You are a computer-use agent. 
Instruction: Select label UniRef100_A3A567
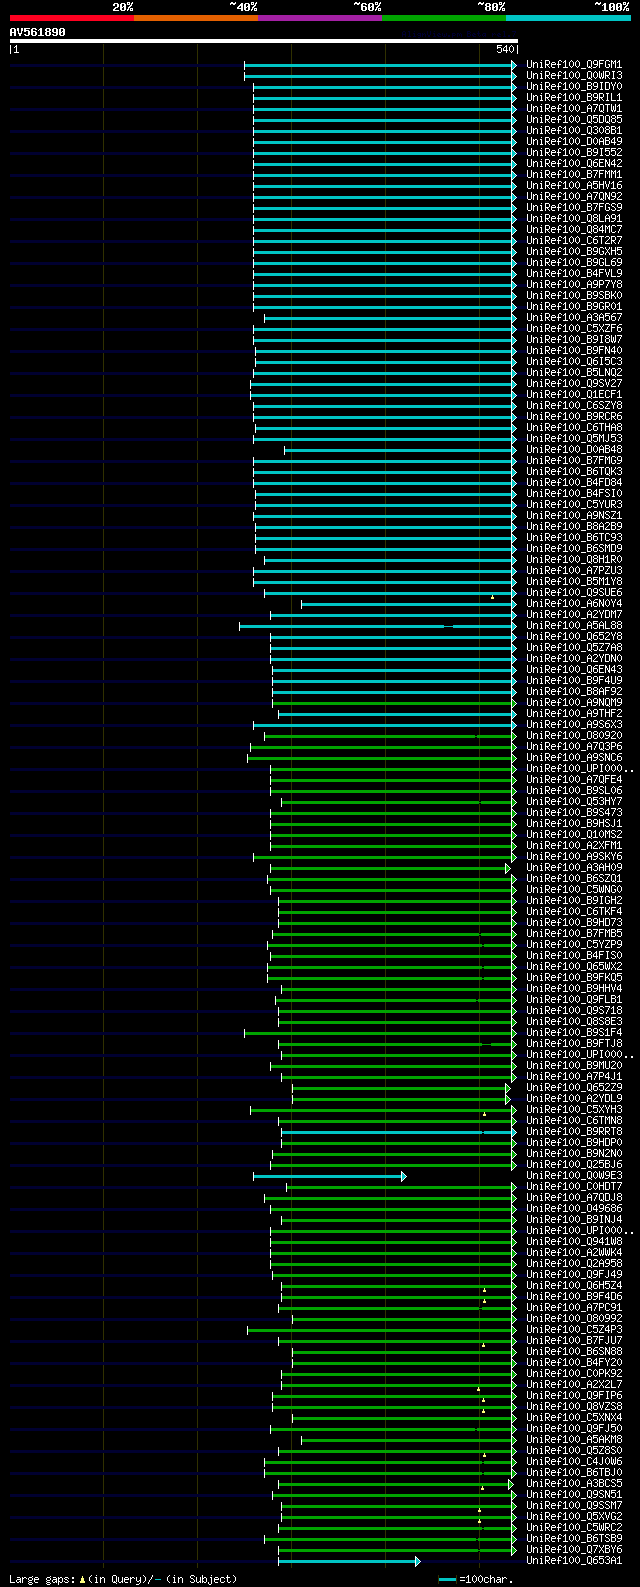574,318
